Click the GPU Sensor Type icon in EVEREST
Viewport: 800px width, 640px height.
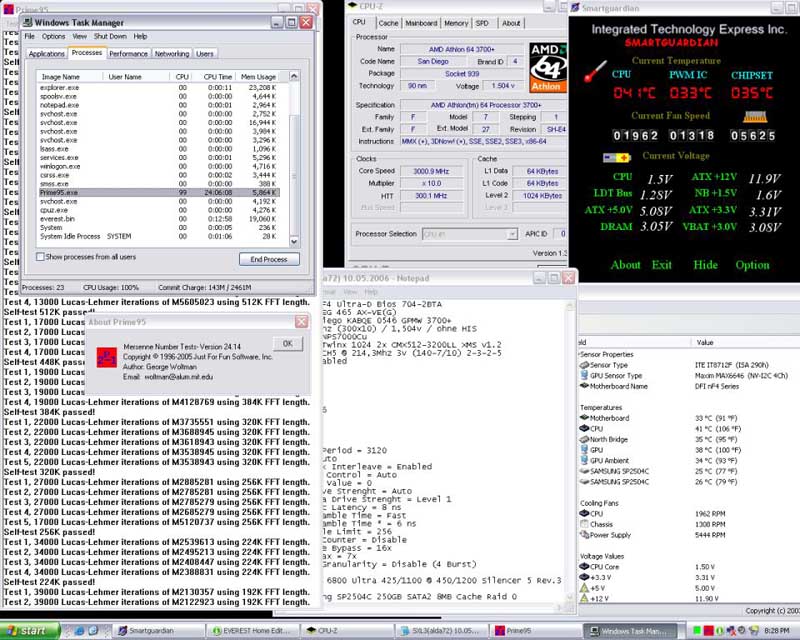(x=584, y=375)
